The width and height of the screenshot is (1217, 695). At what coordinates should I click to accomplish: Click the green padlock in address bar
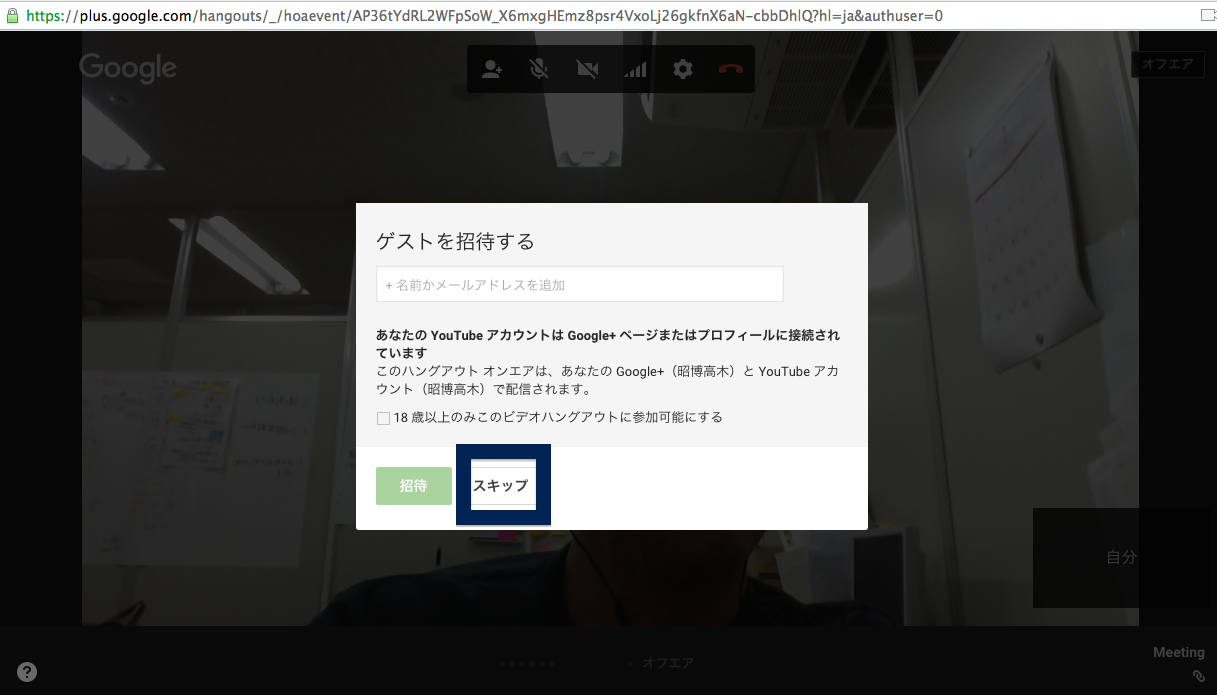click(x=12, y=16)
